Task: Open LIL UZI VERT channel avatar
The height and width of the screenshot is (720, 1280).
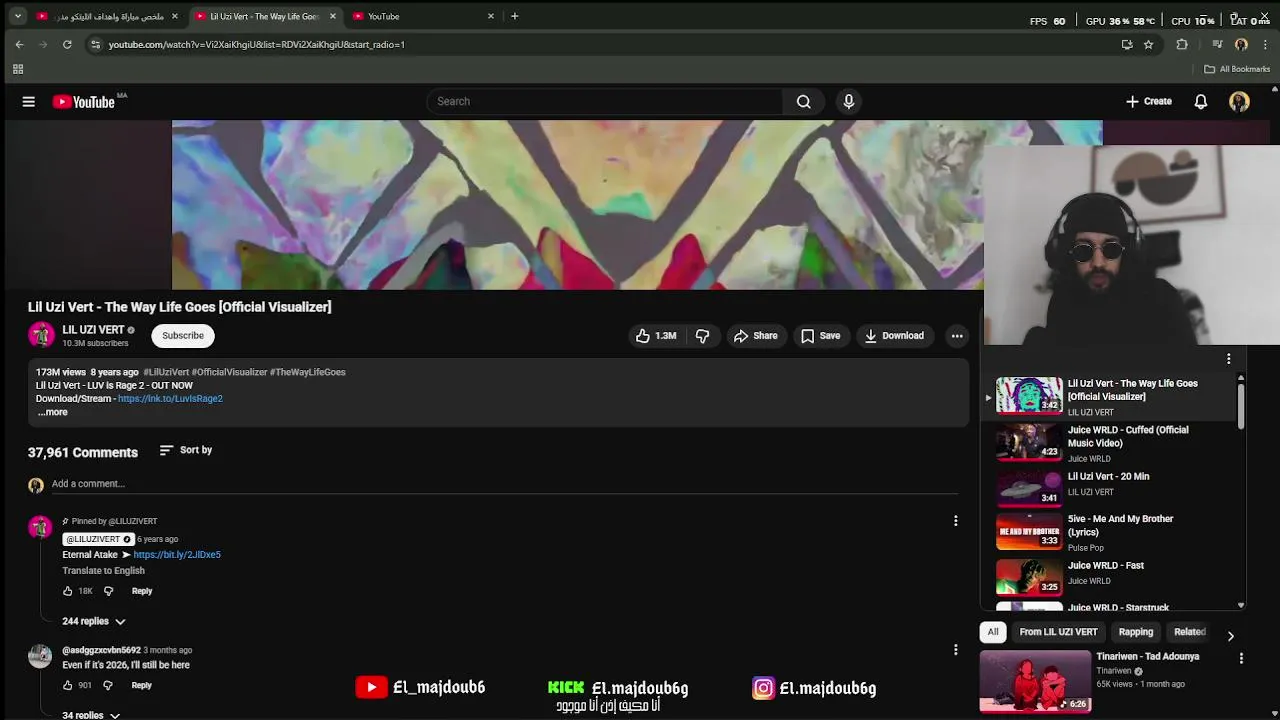Action: pyautogui.click(x=41, y=335)
